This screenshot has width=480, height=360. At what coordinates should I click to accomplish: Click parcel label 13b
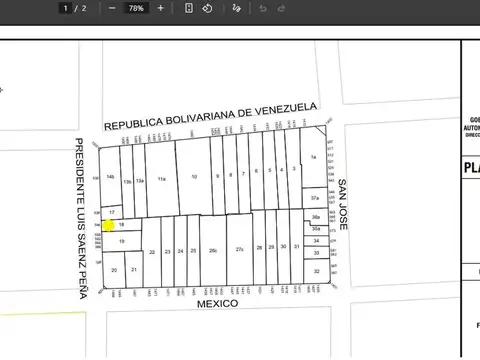127,182
